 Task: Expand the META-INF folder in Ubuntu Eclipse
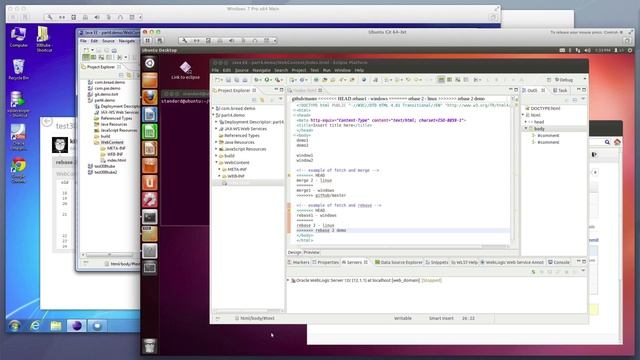click(x=220, y=169)
